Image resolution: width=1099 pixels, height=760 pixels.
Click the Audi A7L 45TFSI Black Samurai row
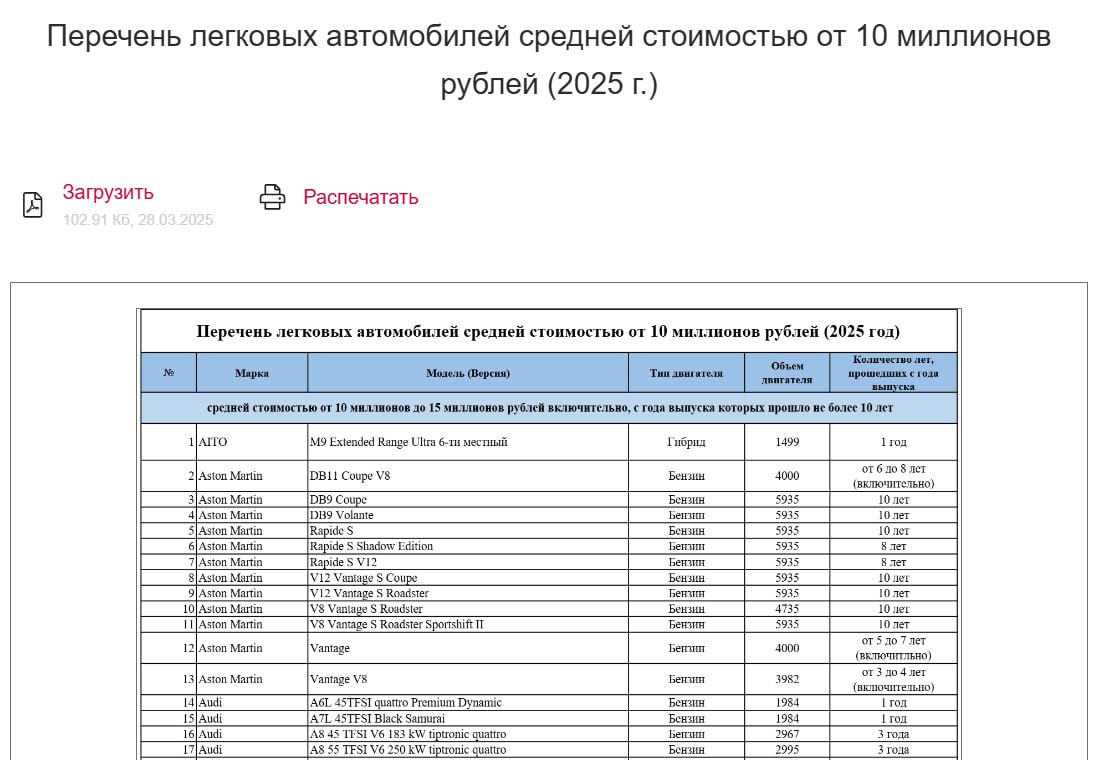549,719
